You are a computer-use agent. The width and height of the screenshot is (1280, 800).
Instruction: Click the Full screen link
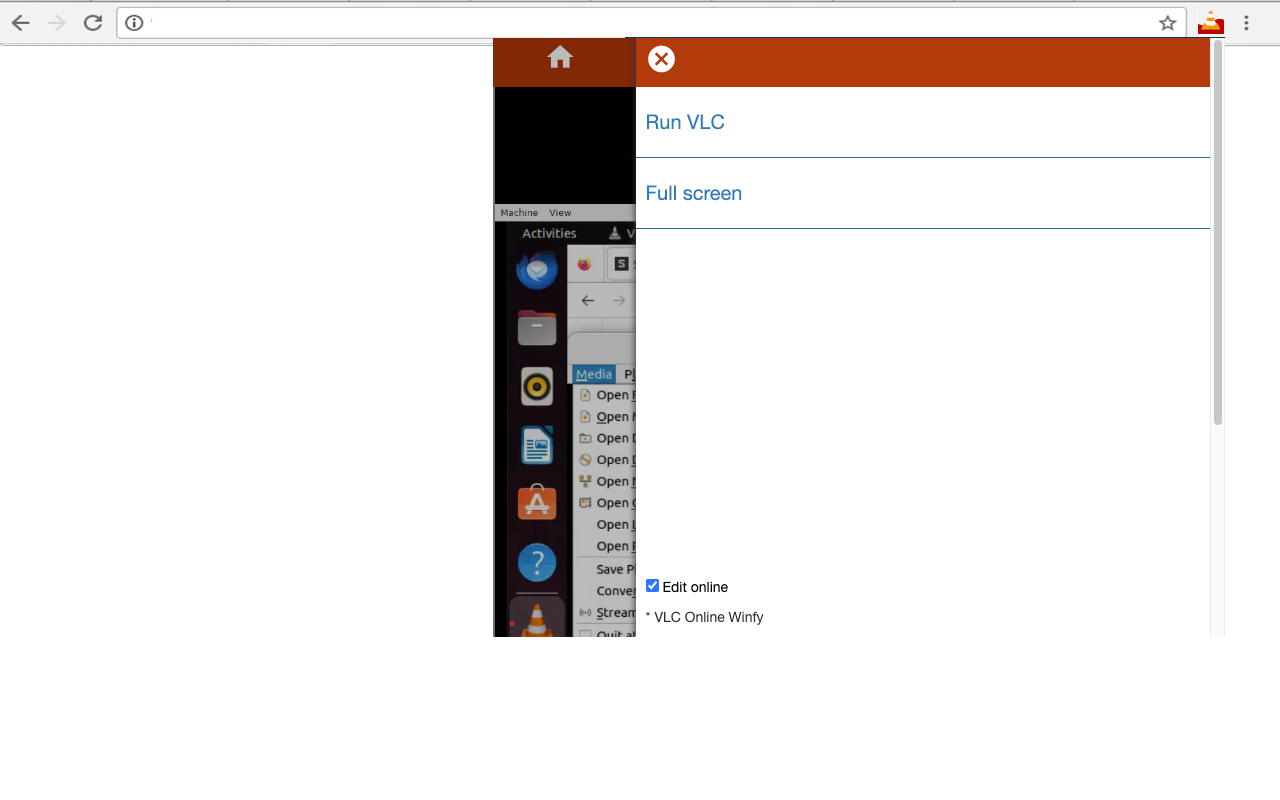pos(693,193)
